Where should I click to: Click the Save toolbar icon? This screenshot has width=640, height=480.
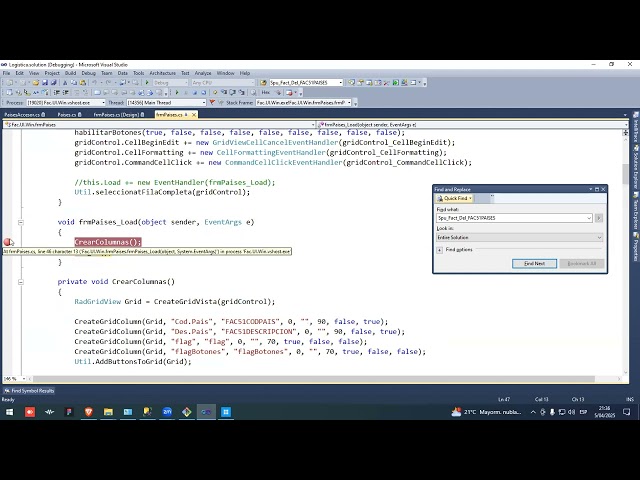45,82
